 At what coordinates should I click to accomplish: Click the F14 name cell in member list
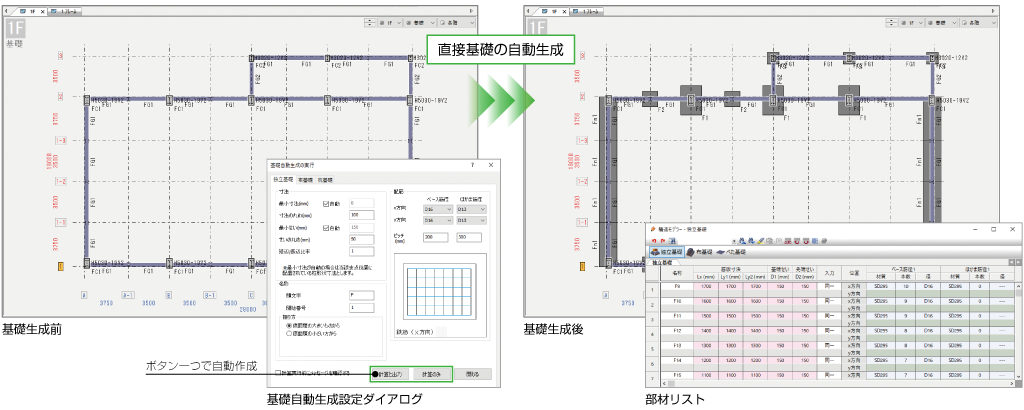(x=677, y=360)
